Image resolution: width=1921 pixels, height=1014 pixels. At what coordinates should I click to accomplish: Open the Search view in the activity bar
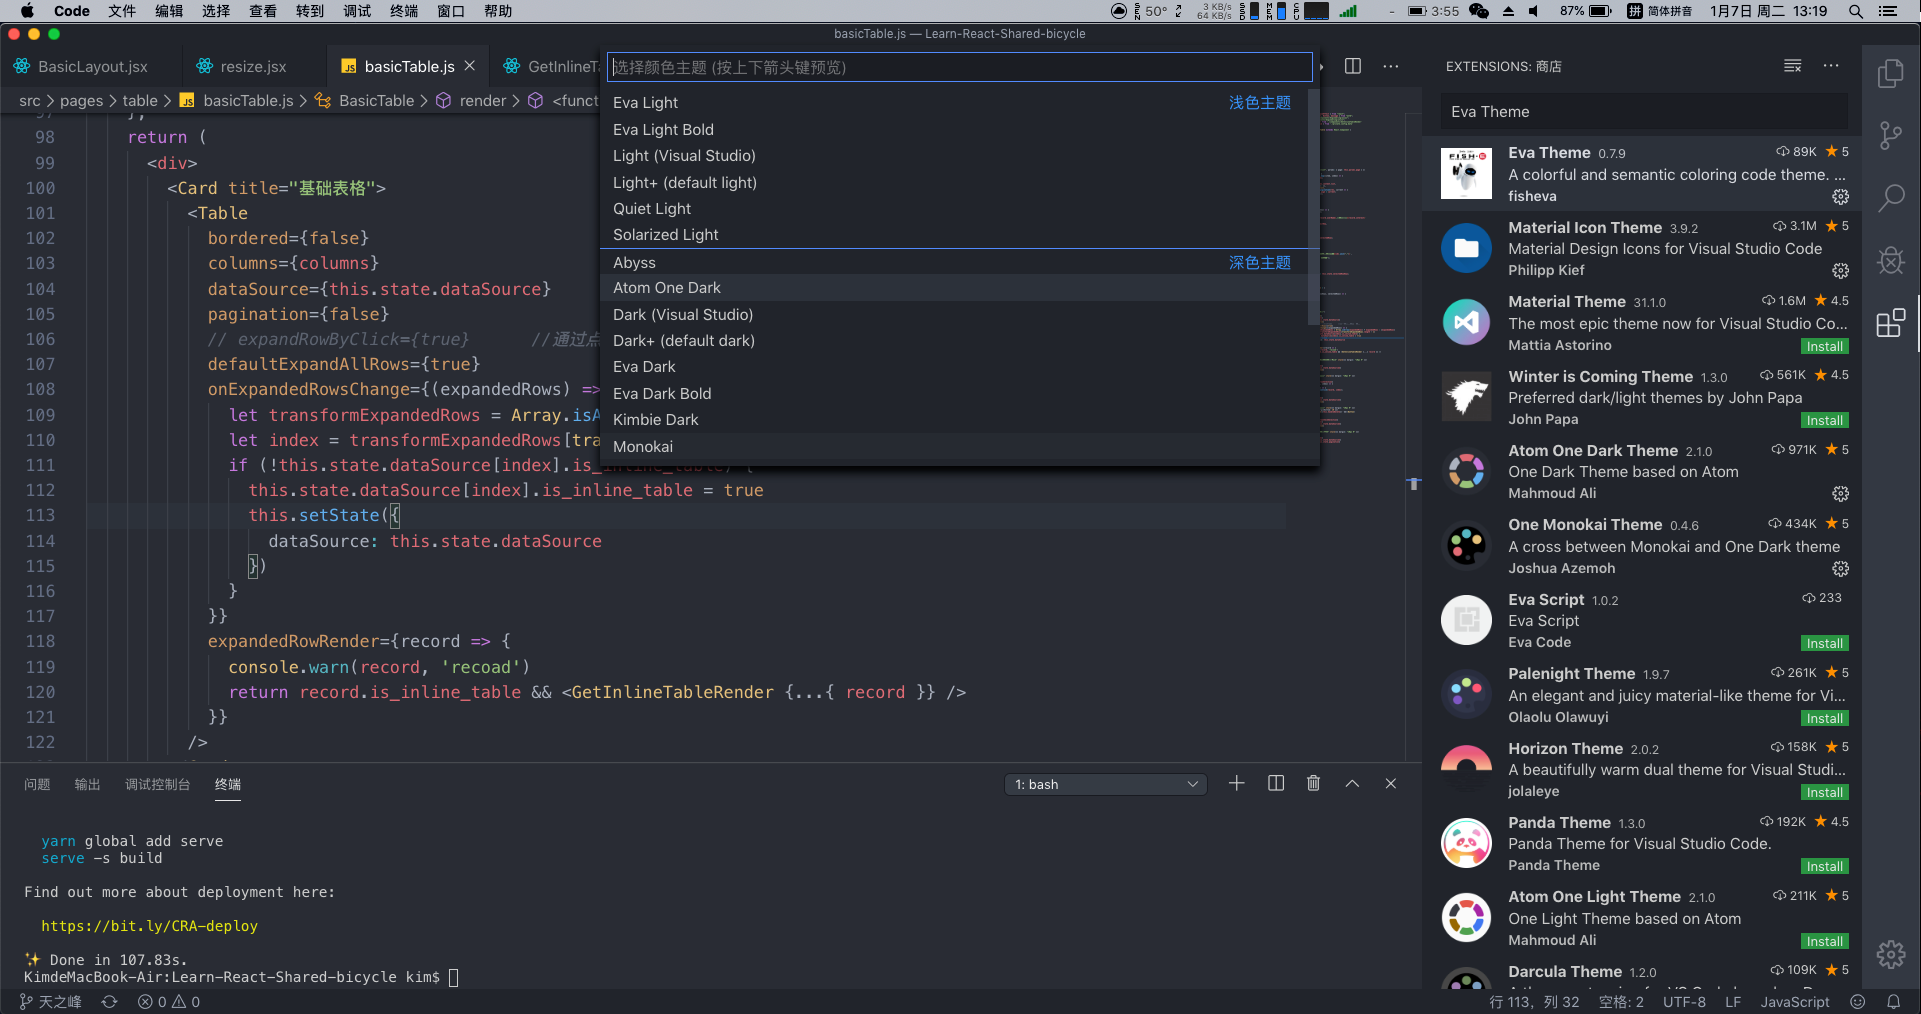(1890, 198)
